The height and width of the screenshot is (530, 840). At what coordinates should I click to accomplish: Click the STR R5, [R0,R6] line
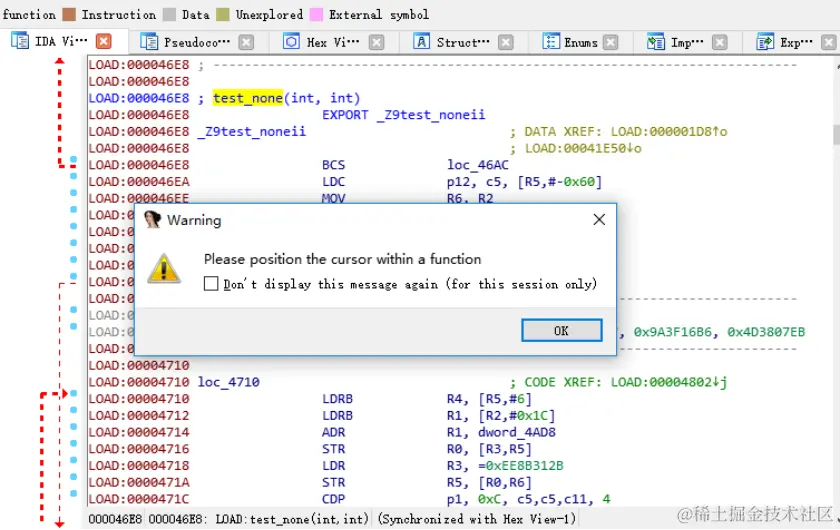point(426,482)
